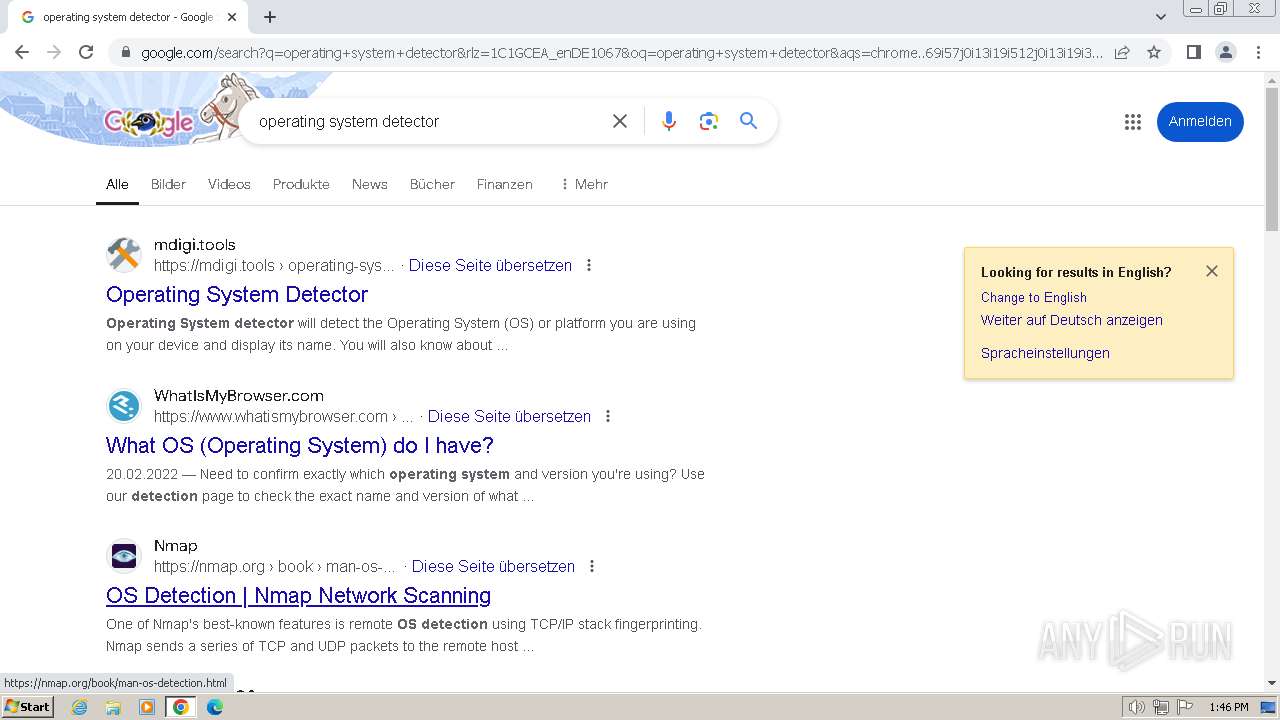Open Action Center flag in tray

(1185, 707)
